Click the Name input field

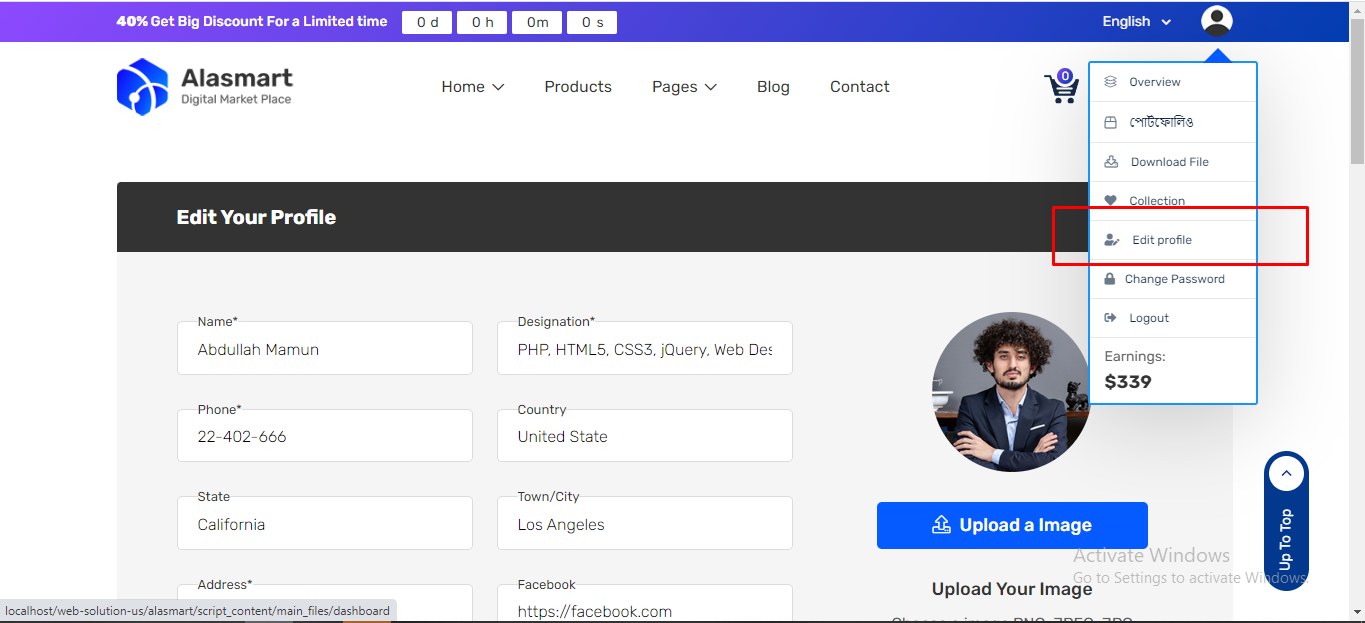[x=324, y=350]
